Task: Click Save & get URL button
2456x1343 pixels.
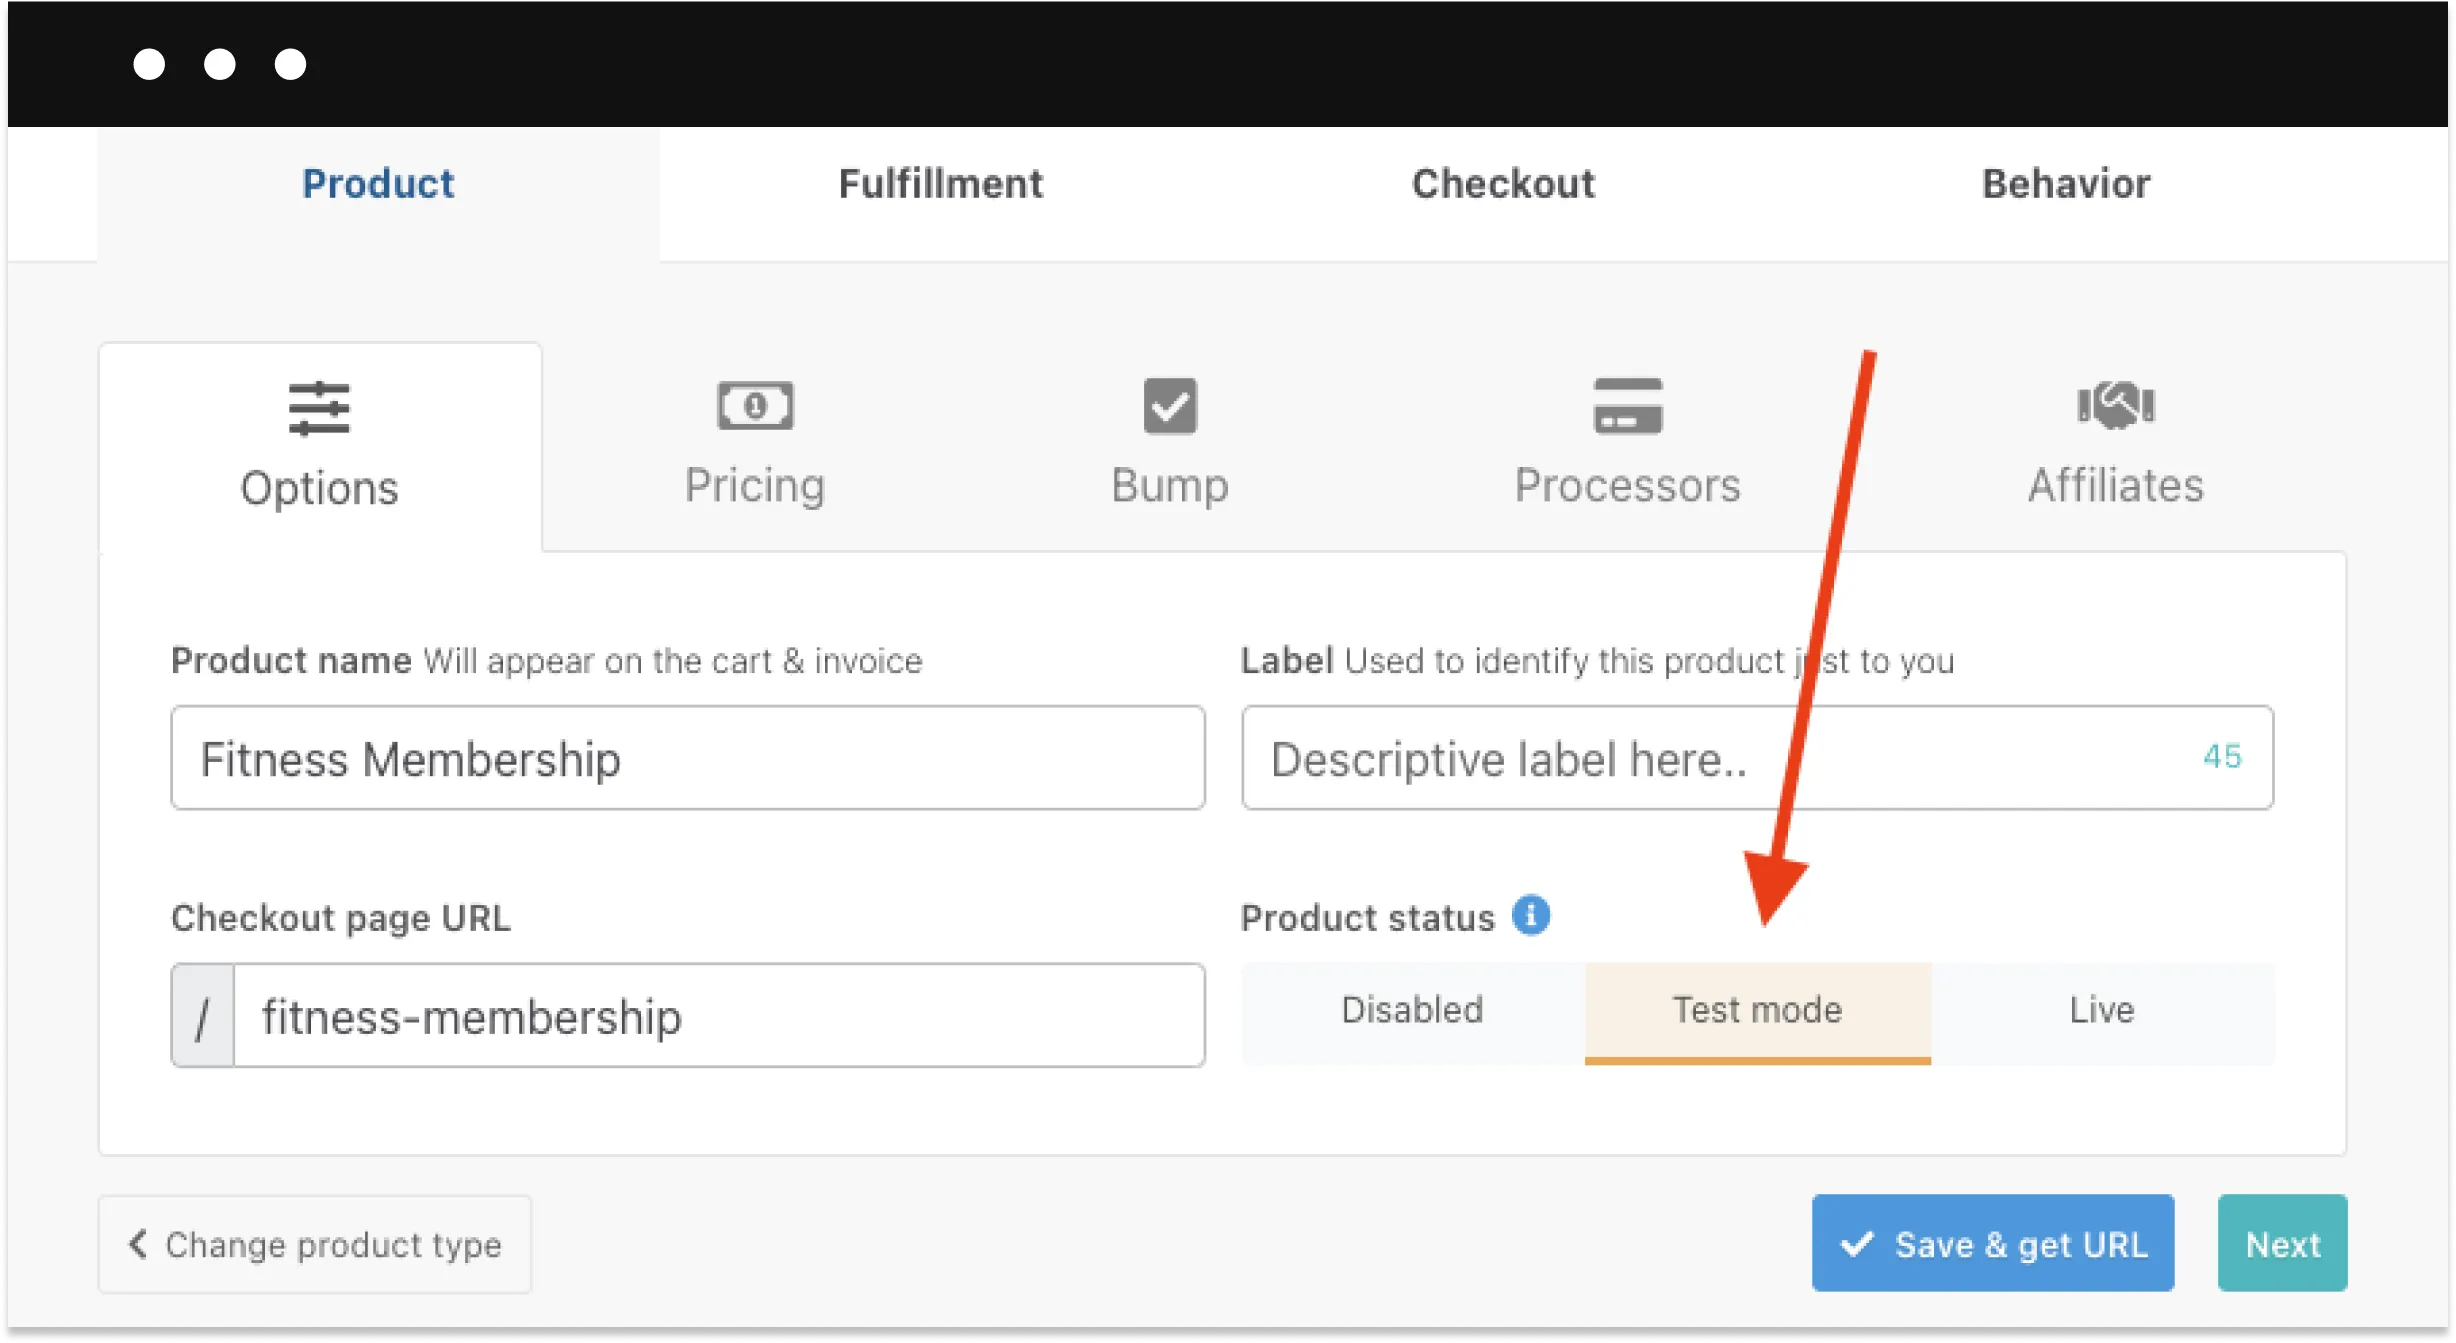Action: [x=1993, y=1243]
